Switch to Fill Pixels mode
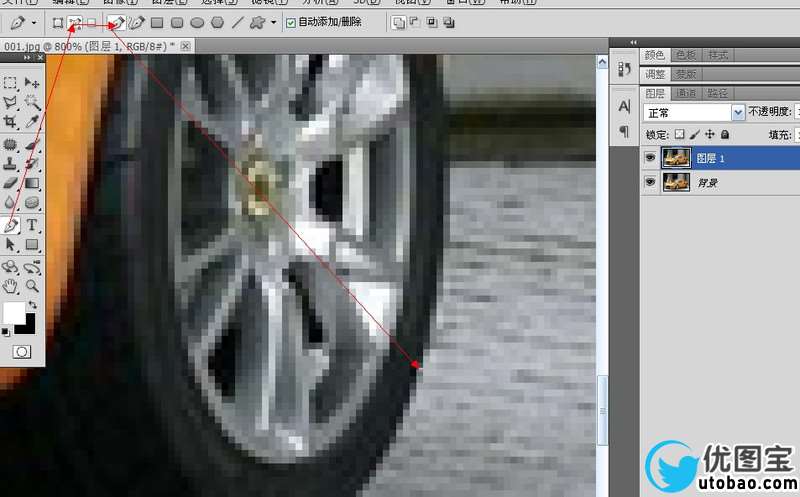This screenshot has height=497, width=800. pyautogui.click(x=91, y=23)
